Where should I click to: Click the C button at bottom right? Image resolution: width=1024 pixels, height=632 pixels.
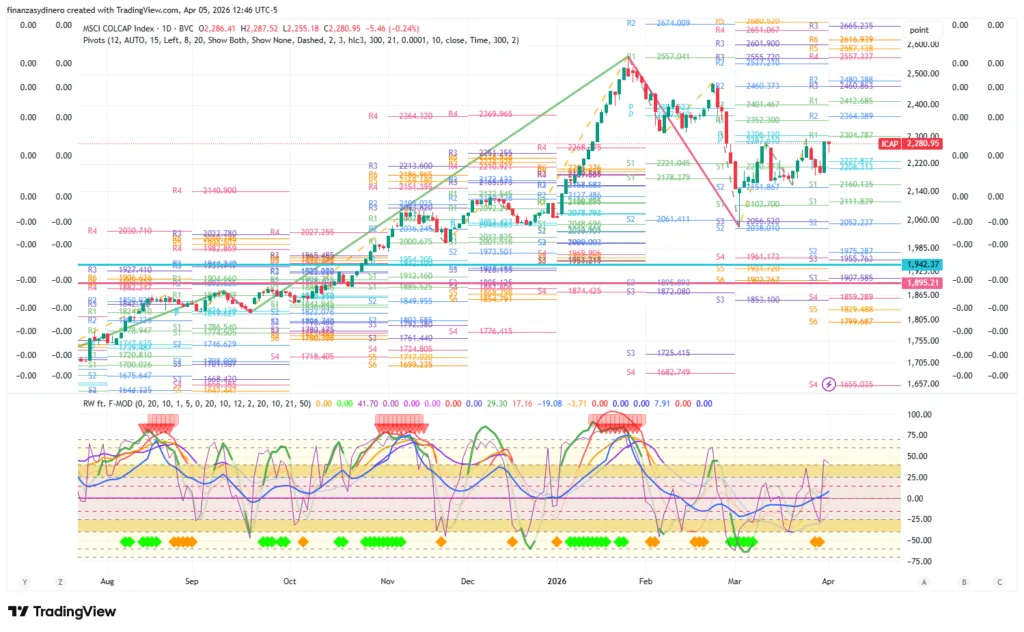(x=999, y=581)
